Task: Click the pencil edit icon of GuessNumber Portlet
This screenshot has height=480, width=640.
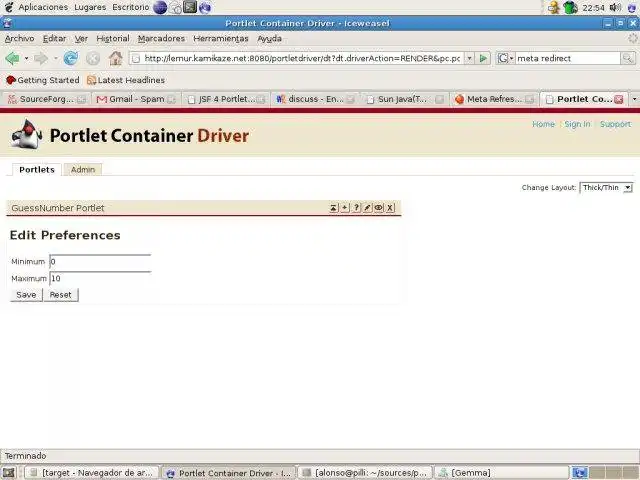Action: coord(367,208)
